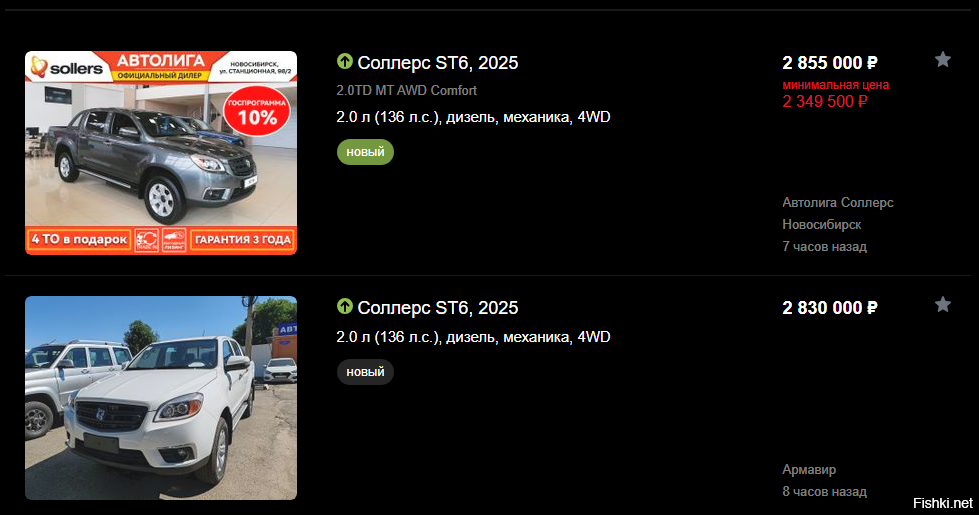Open Автолига Соллерс dealer link

(x=838, y=202)
